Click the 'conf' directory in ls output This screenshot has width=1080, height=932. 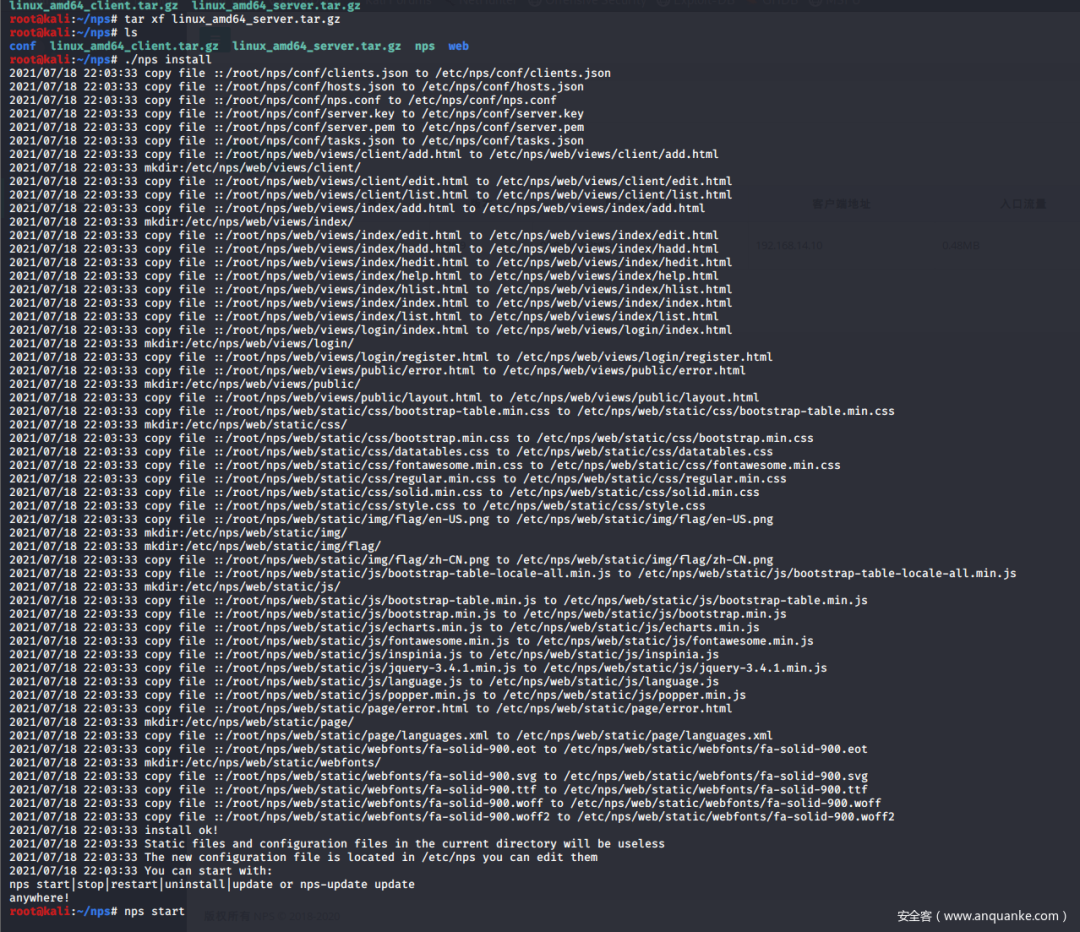(x=23, y=46)
